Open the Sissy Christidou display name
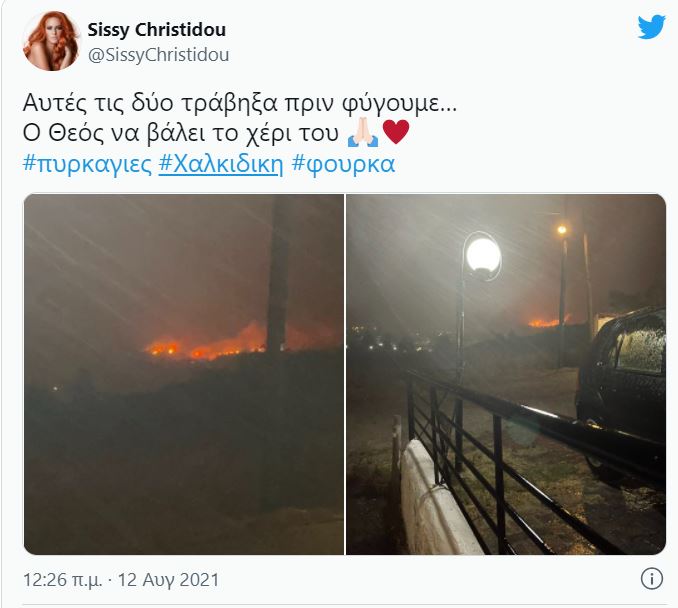The height and width of the screenshot is (608, 678). point(157,30)
